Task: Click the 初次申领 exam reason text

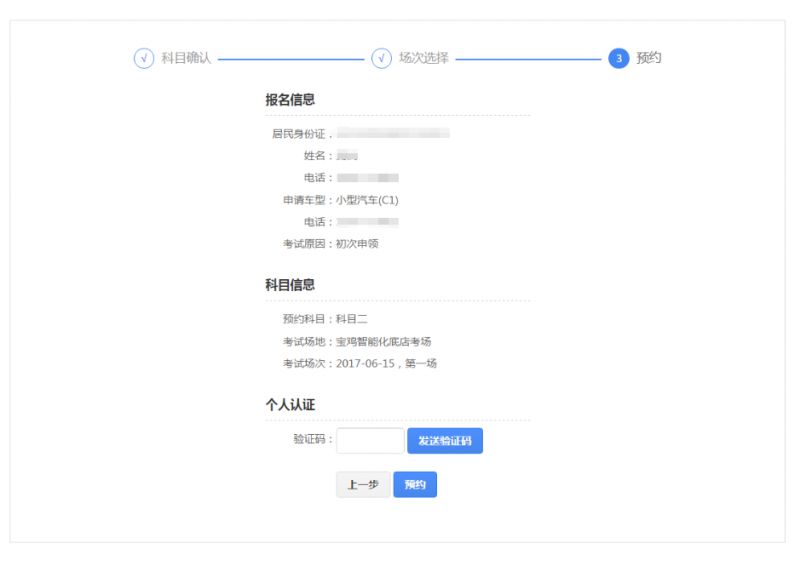Action: pyautogui.click(x=357, y=243)
